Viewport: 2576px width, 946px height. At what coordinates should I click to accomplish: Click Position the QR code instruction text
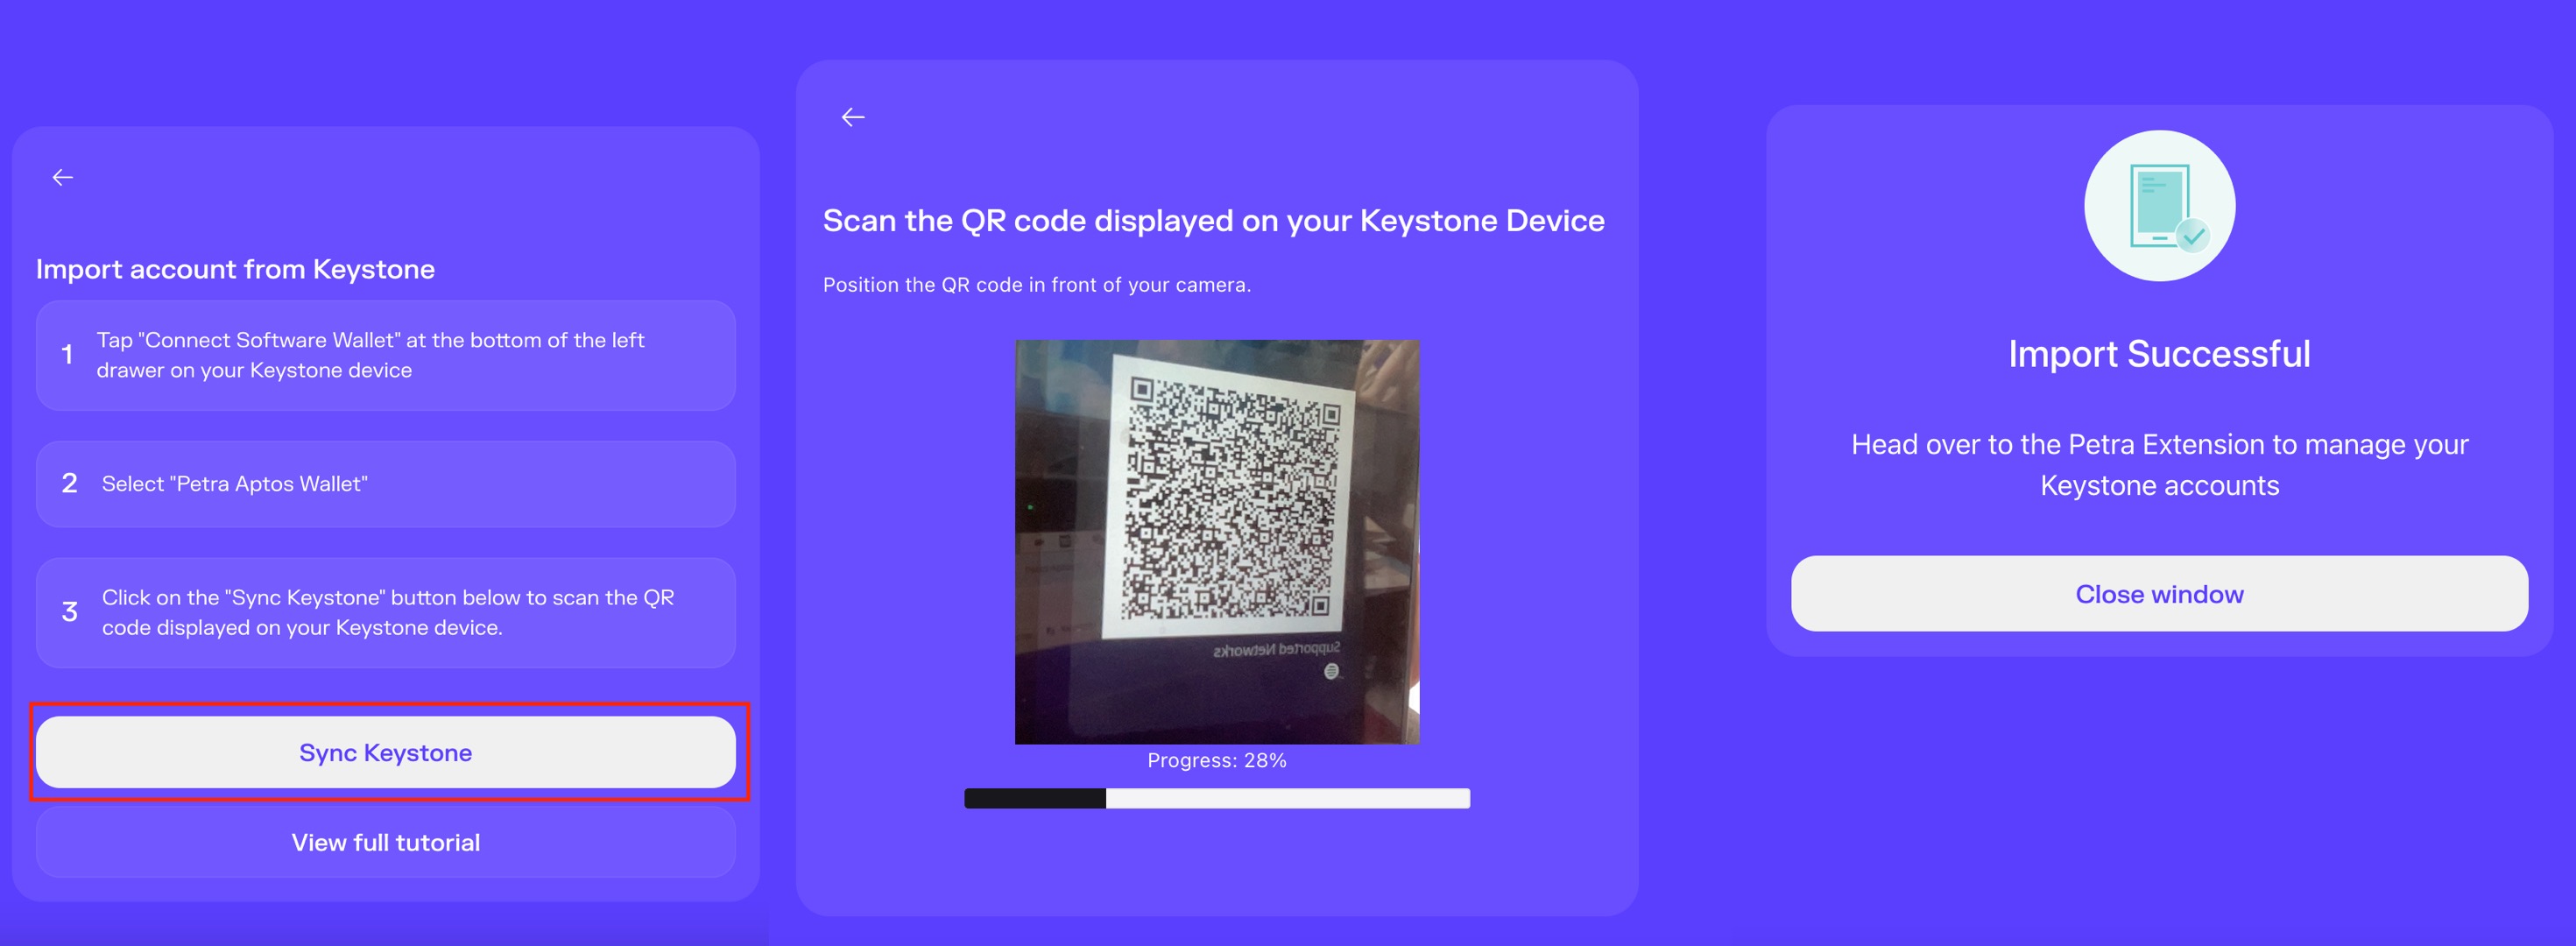(1037, 285)
